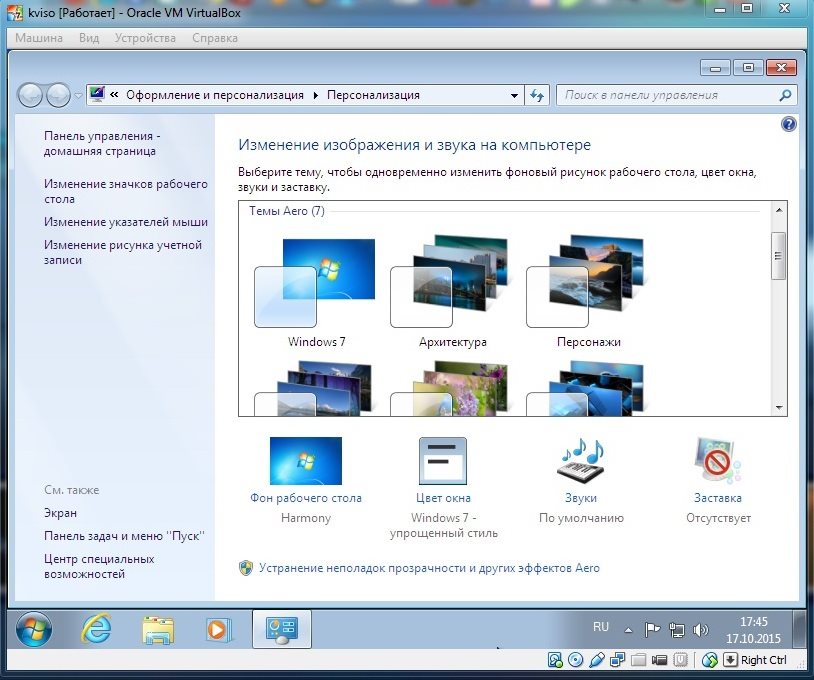Click the blue help question mark

788,124
